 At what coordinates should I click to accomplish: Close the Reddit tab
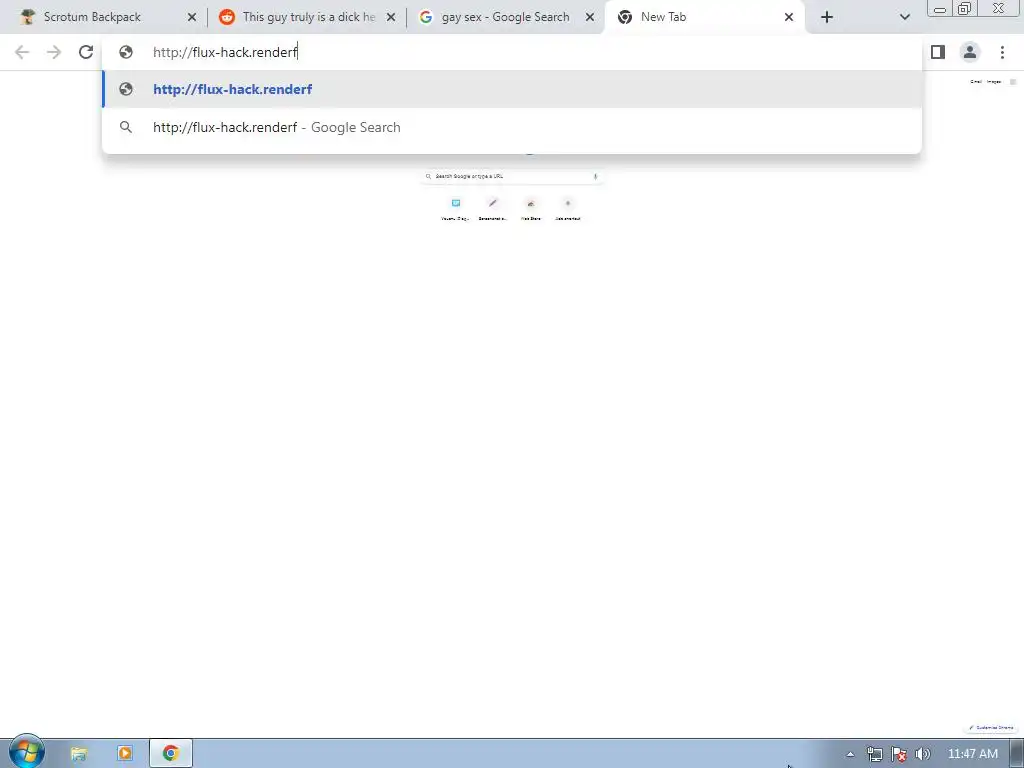tap(391, 17)
